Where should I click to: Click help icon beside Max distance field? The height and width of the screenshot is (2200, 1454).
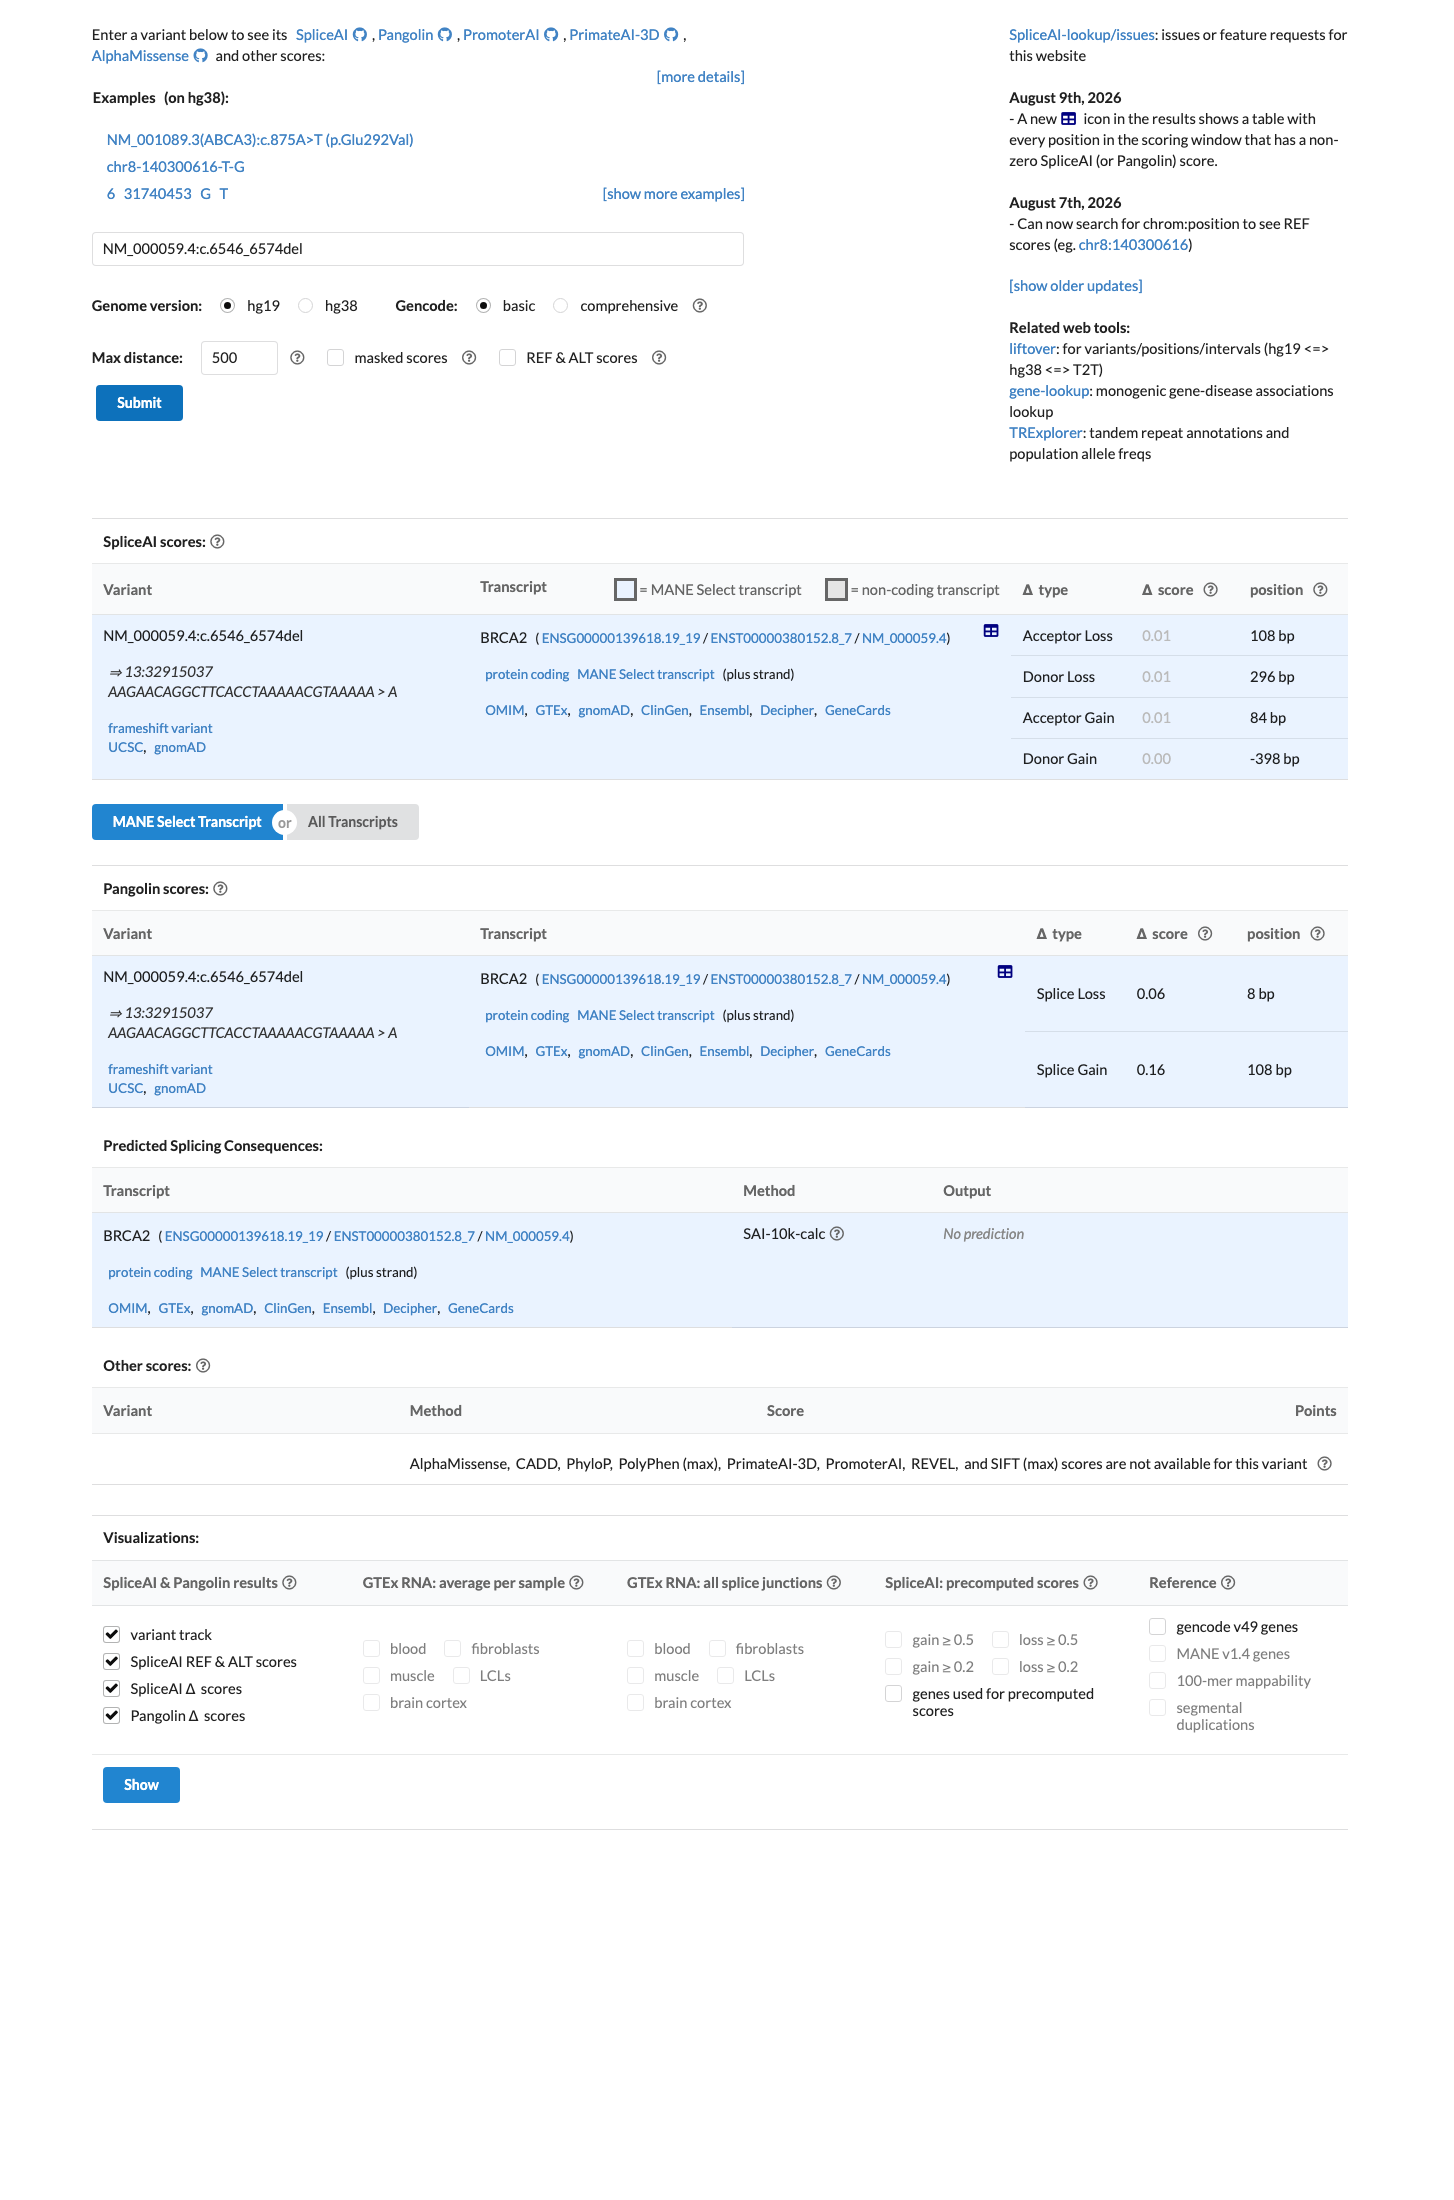coord(297,358)
